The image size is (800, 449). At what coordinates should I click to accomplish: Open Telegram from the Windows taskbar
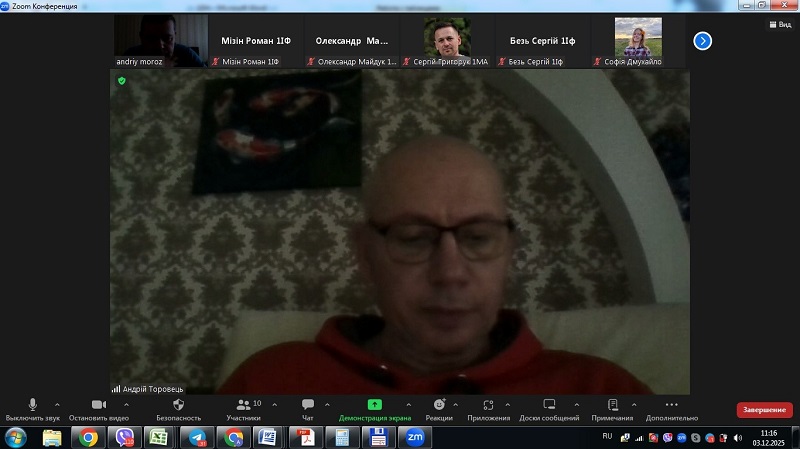(x=198, y=437)
